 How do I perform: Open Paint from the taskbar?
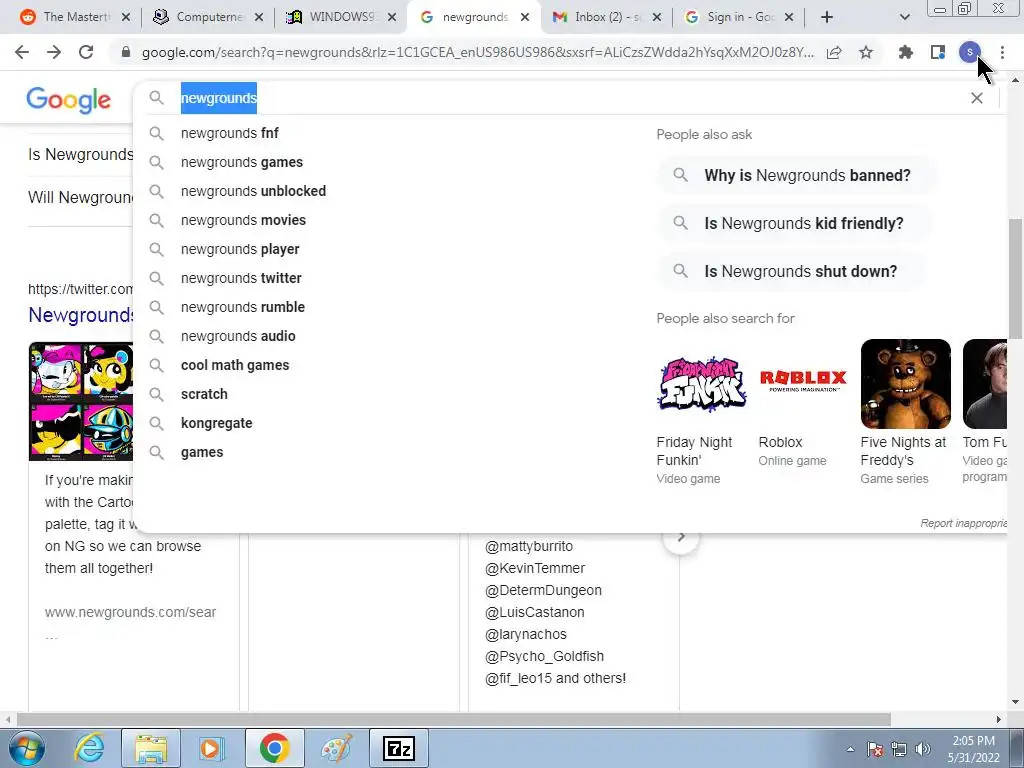point(336,748)
